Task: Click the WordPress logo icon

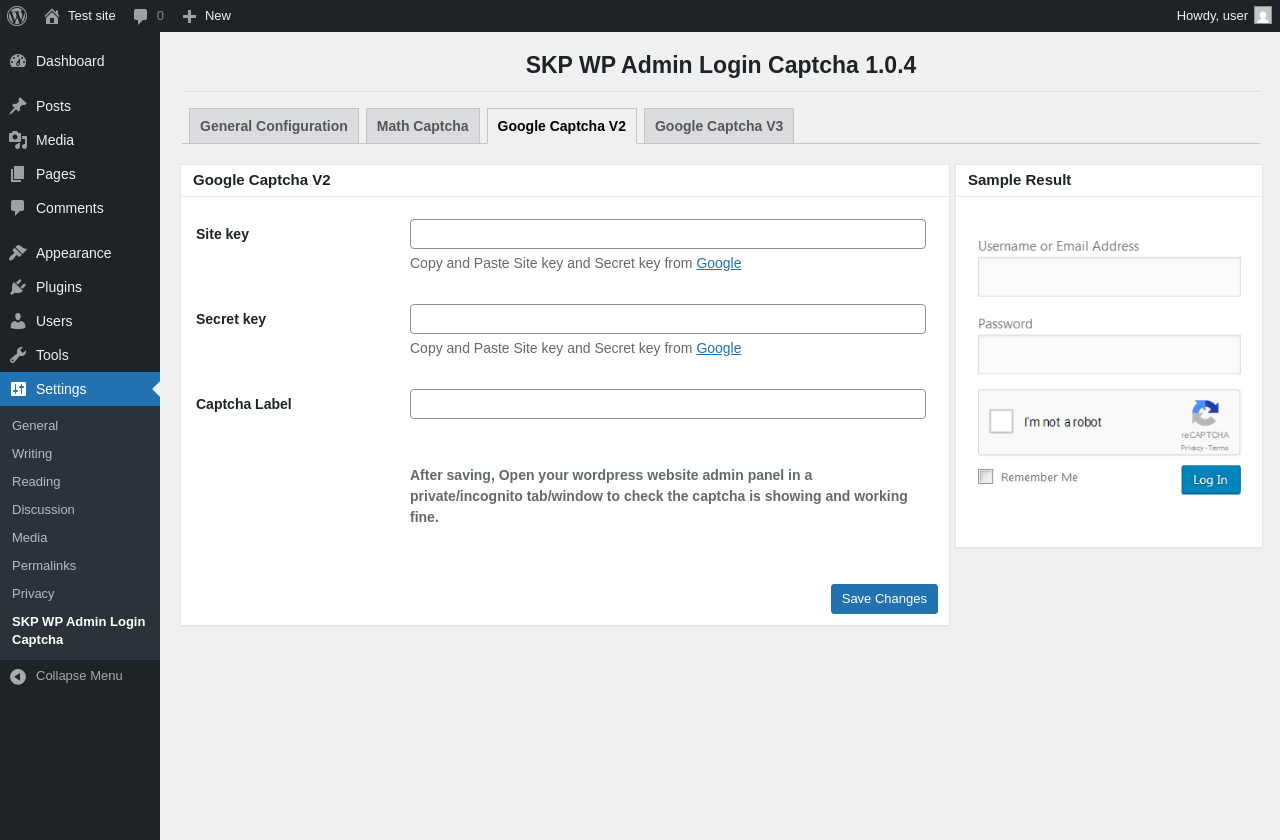Action: tap(17, 16)
